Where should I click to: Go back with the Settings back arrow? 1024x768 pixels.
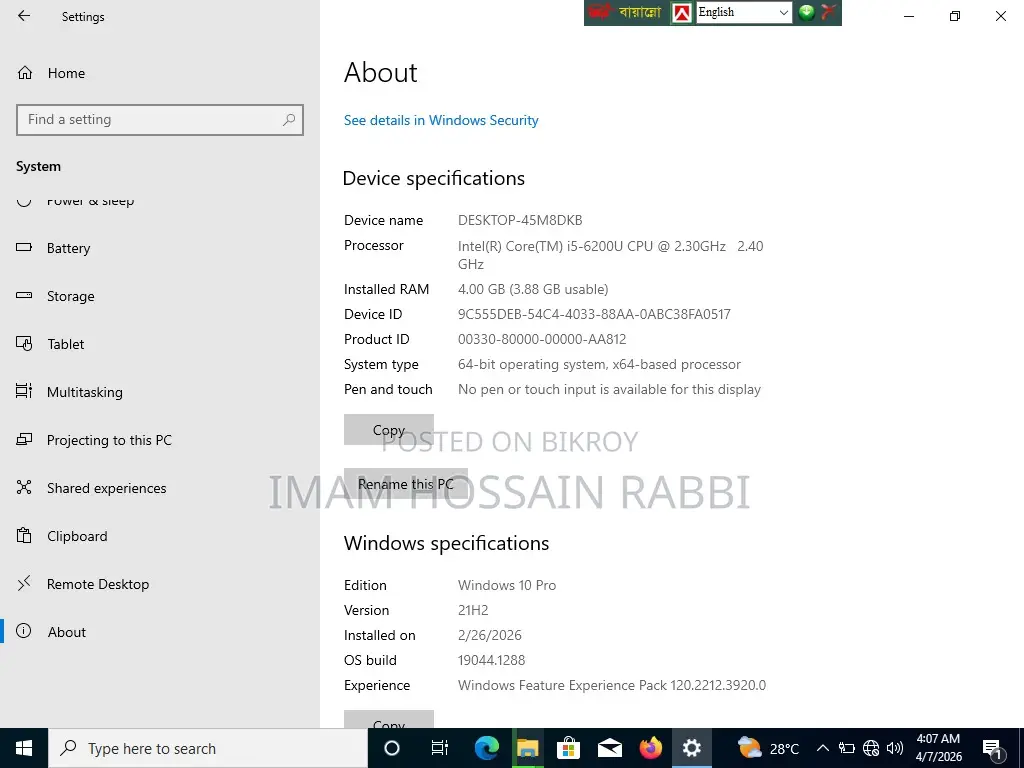[24, 16]
